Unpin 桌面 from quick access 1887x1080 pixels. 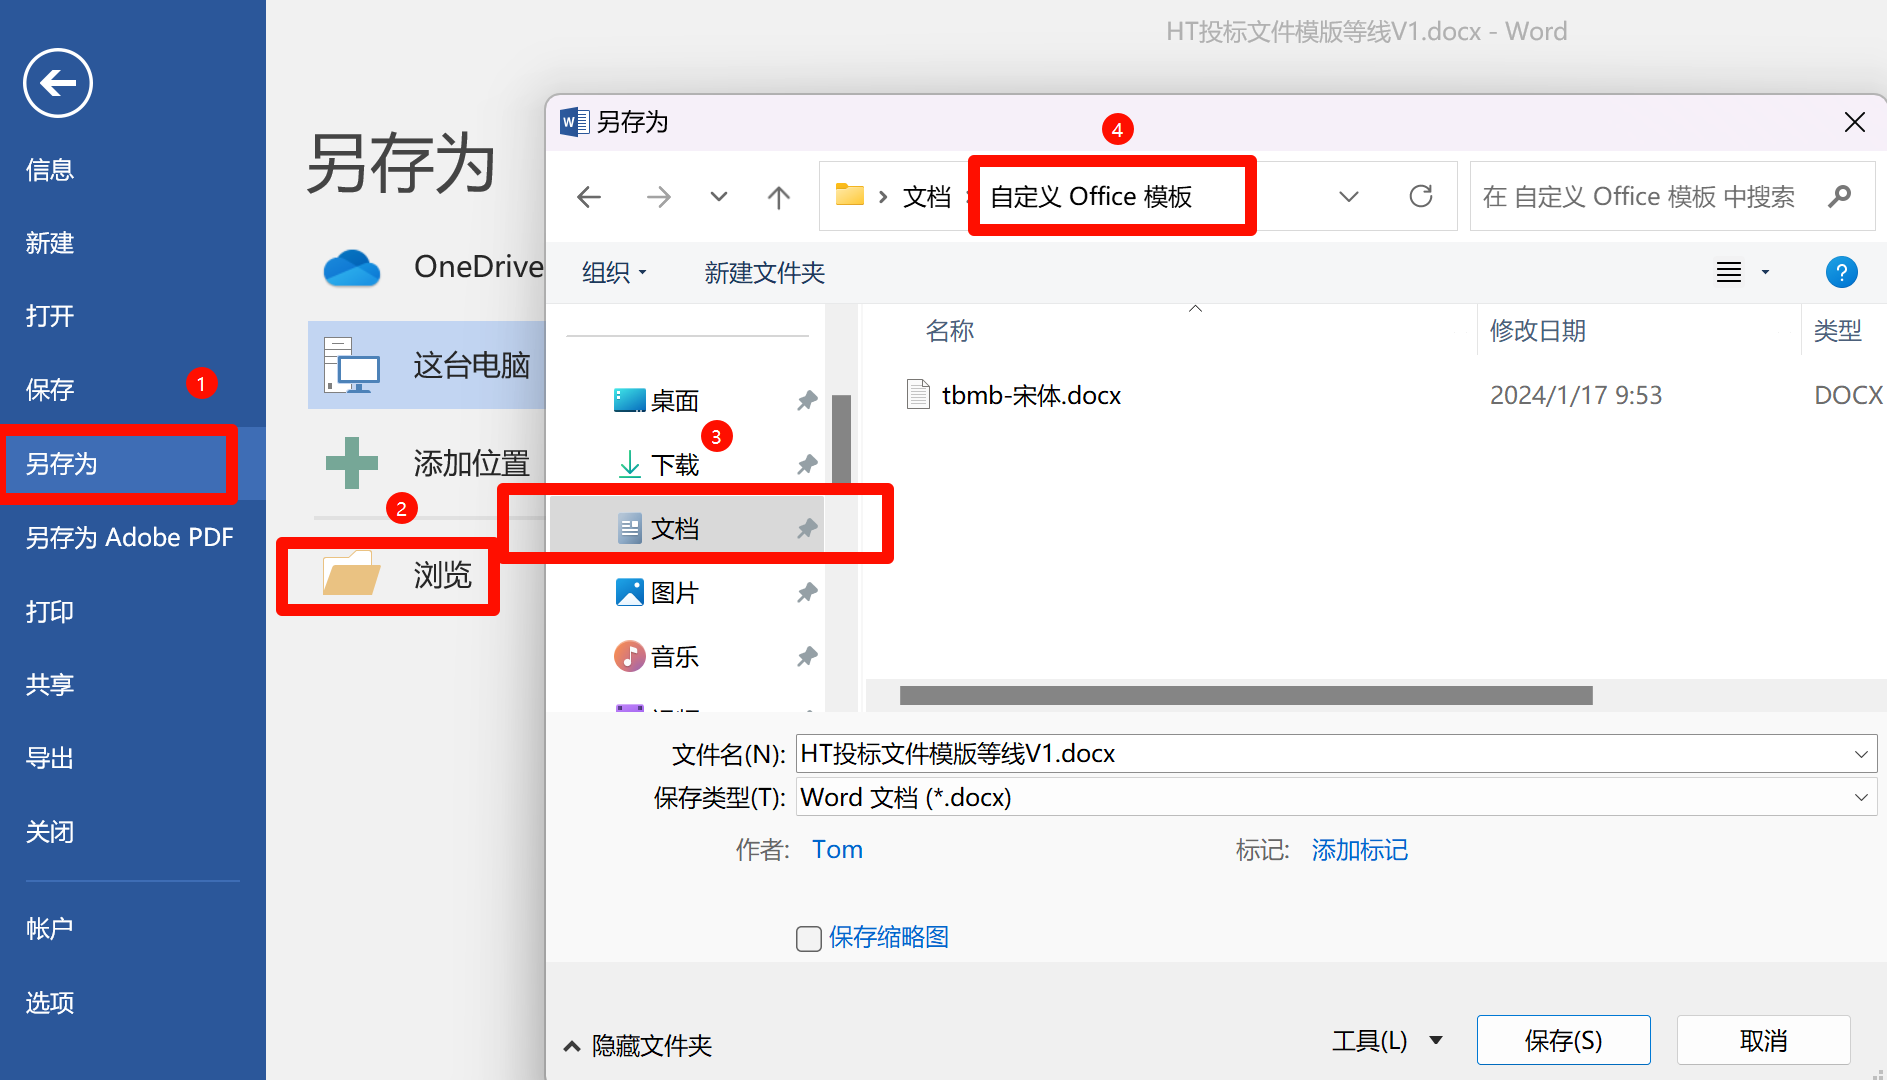[807, 401]
